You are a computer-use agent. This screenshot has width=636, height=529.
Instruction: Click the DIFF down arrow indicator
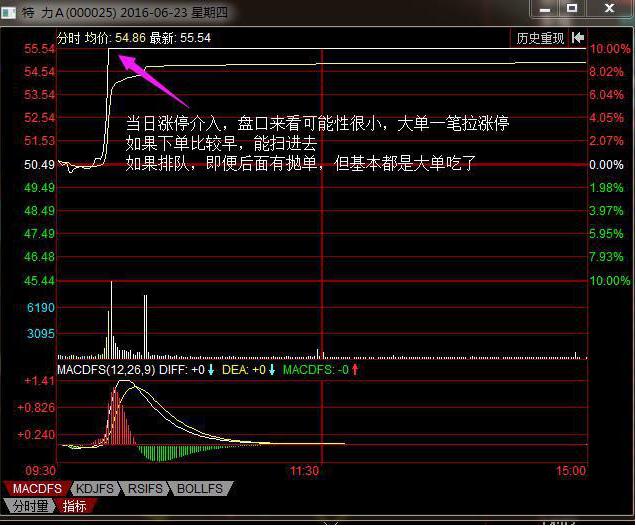211,370
